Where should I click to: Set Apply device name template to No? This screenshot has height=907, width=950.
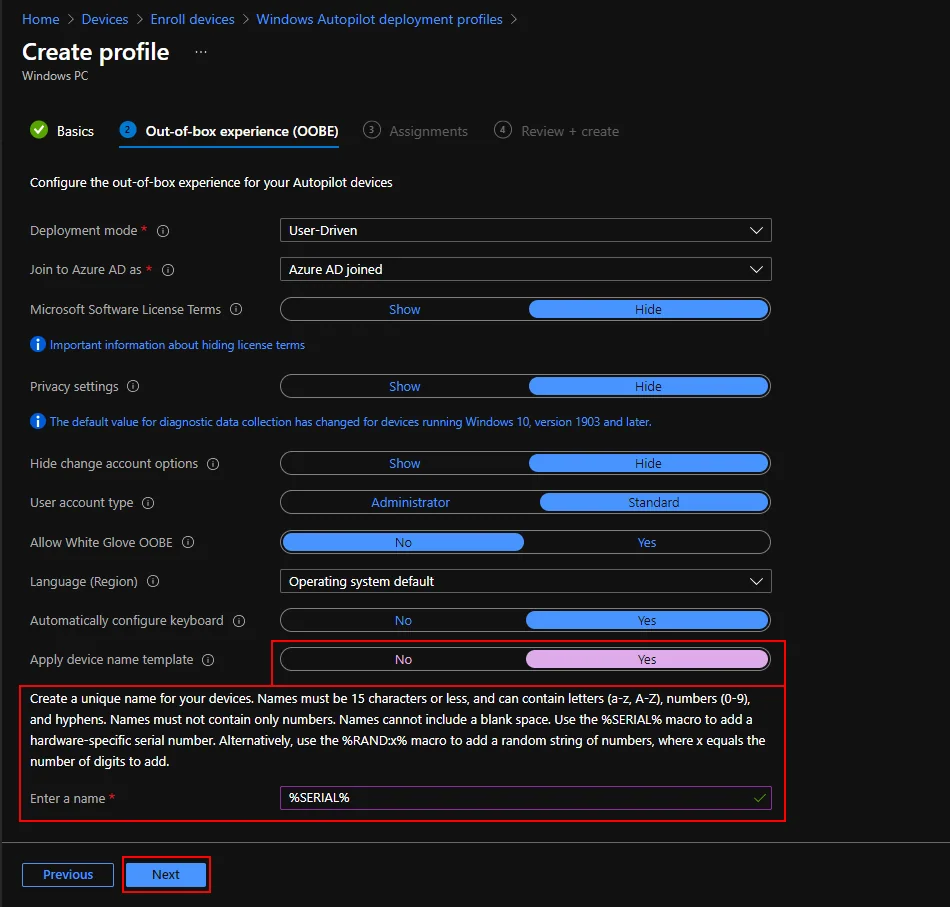pyautogui.click(x=403, y=660)
